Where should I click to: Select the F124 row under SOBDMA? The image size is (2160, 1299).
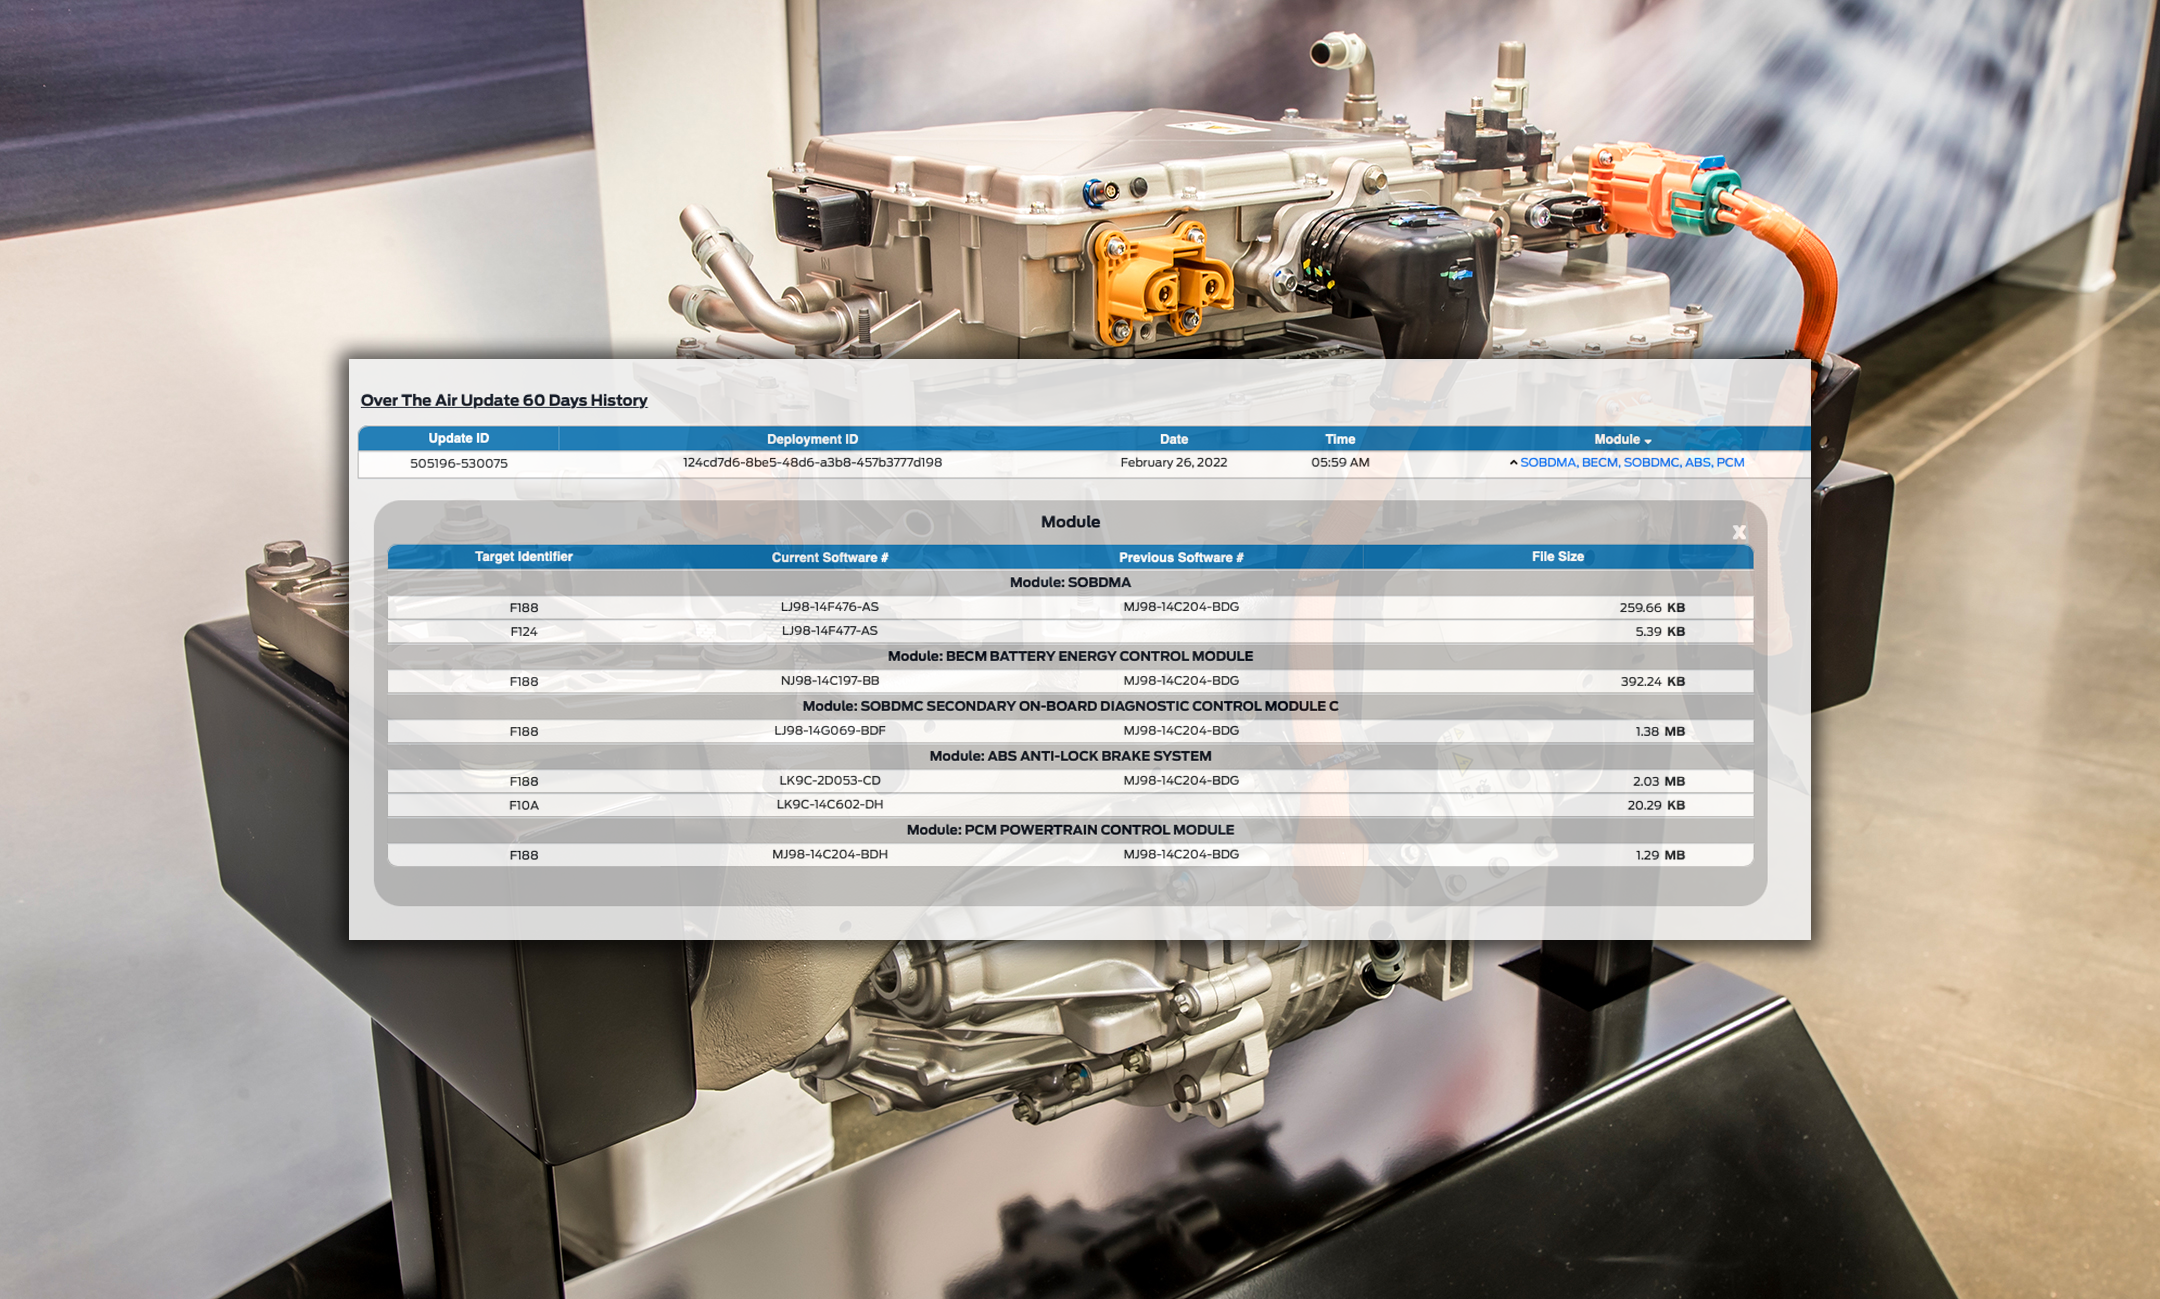tap(523, 631)
